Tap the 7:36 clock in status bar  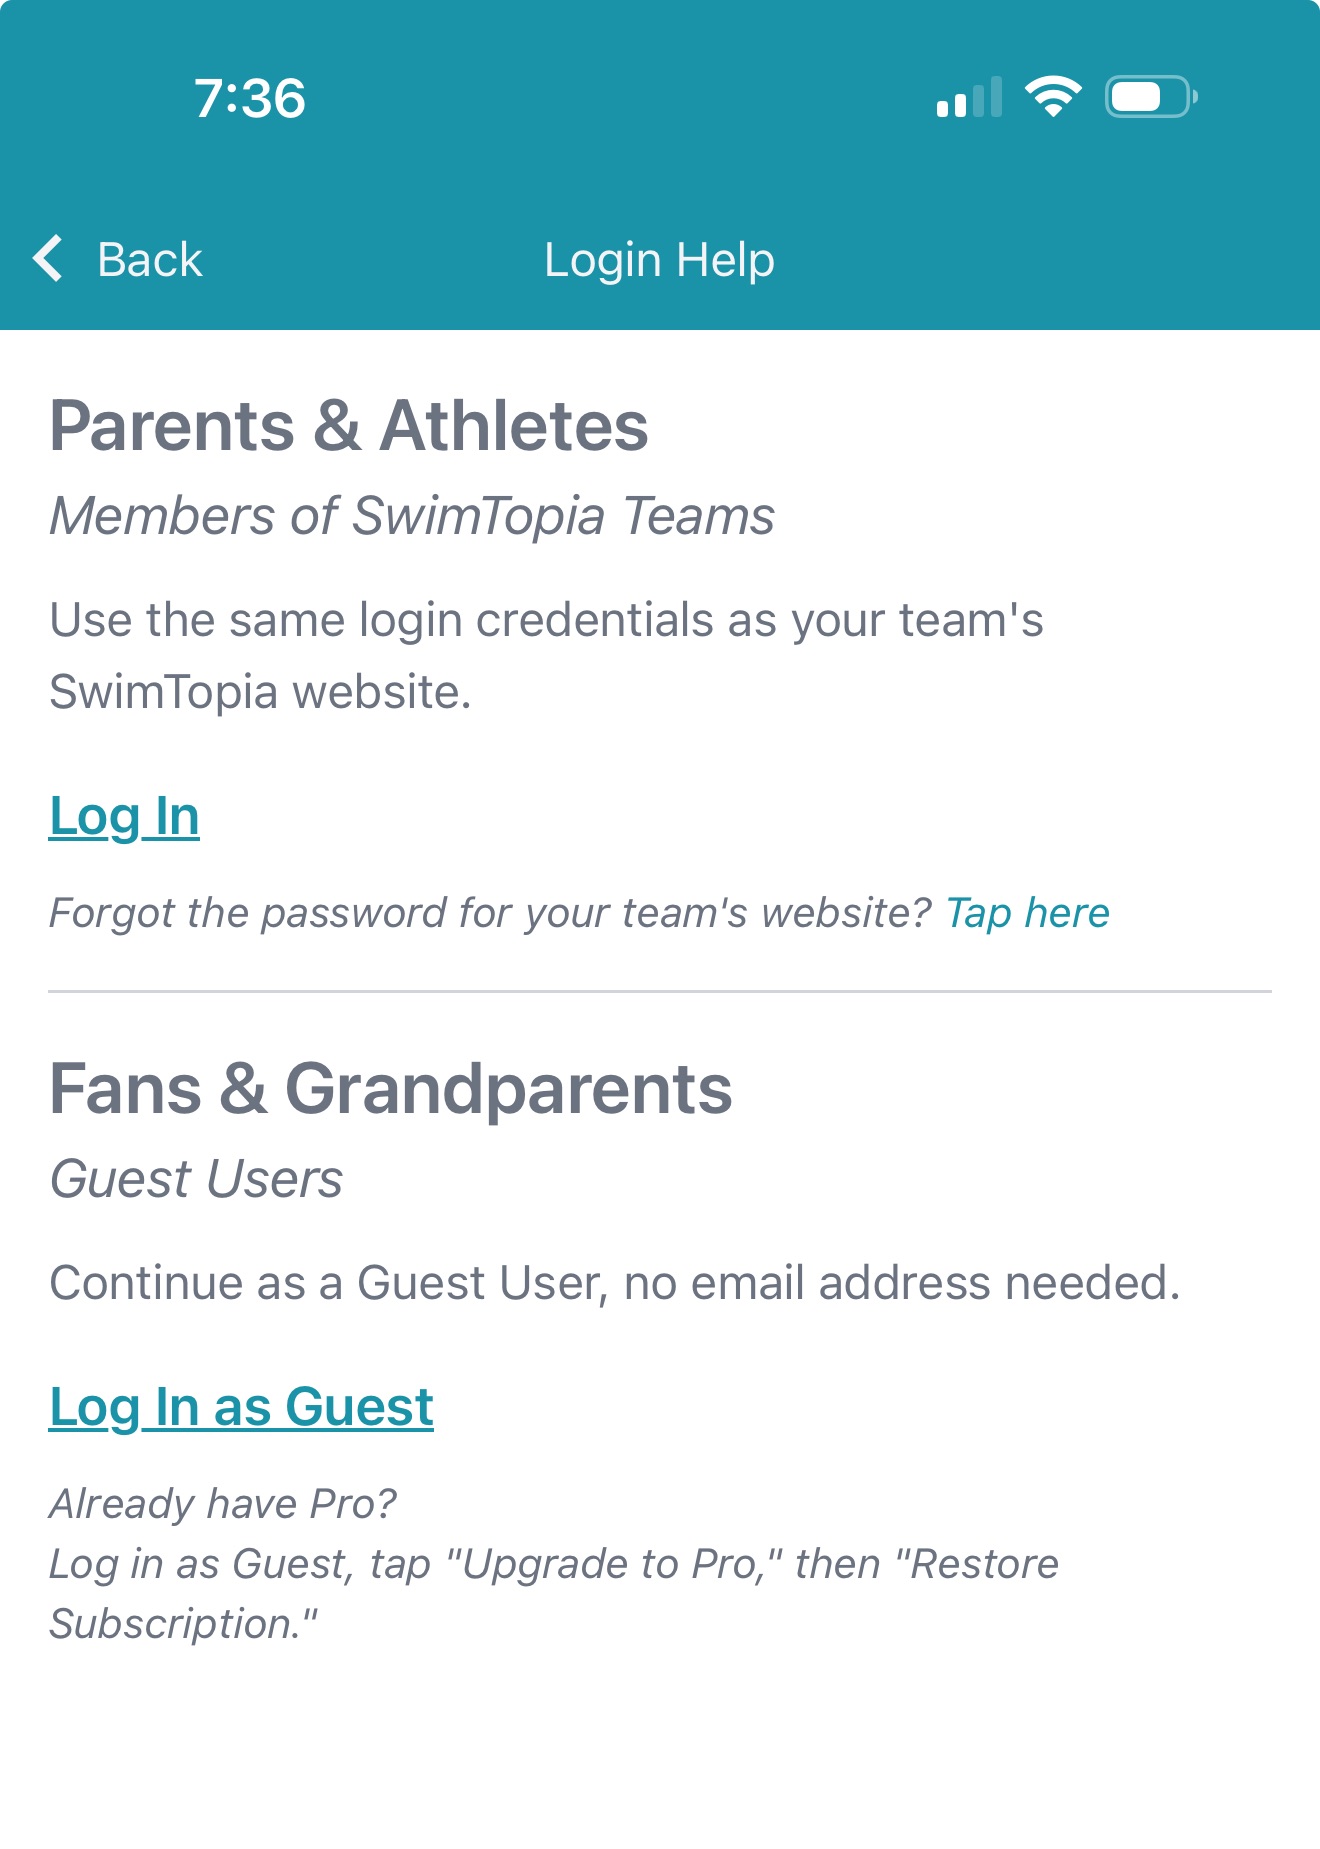[x=250, y=98]
